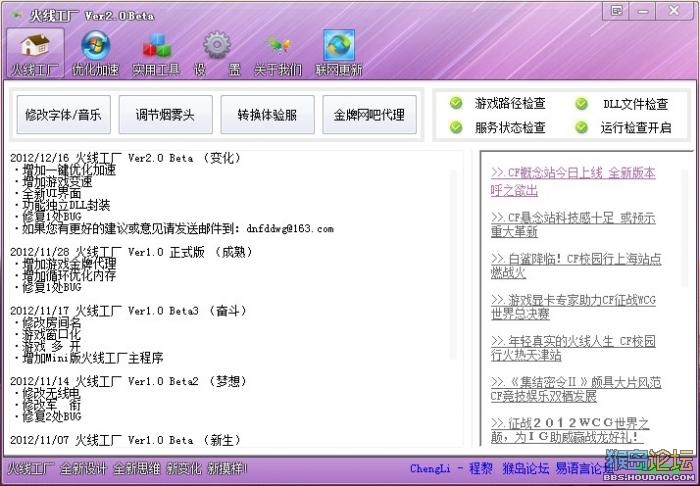The height and width of the screenshot is (486, 700).
Task: Click the Ver2.0 Beta (变化) changelog heading
Action: (x=125, y=158)
